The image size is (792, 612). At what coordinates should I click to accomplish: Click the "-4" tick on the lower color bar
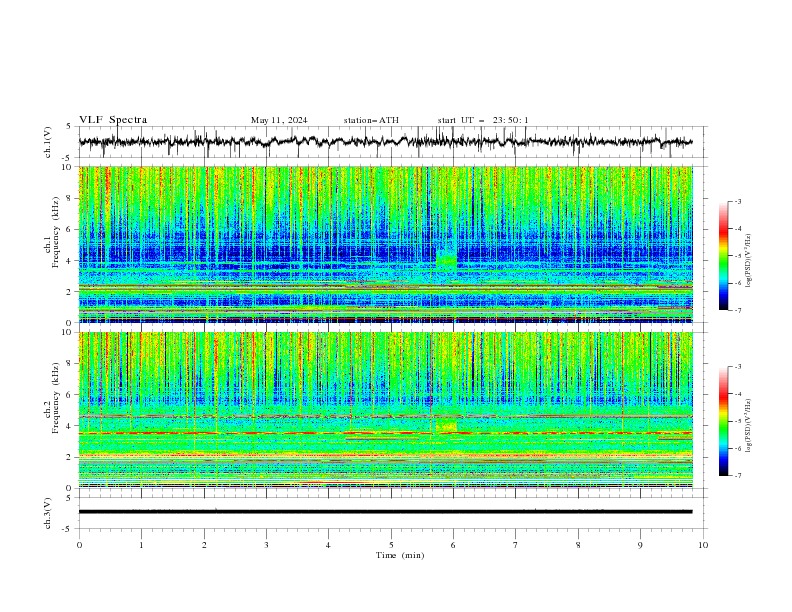point(737,394)
